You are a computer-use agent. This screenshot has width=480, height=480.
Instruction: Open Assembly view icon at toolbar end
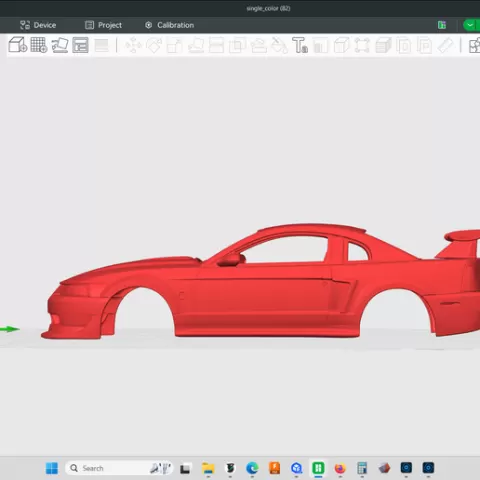point(474,46)
